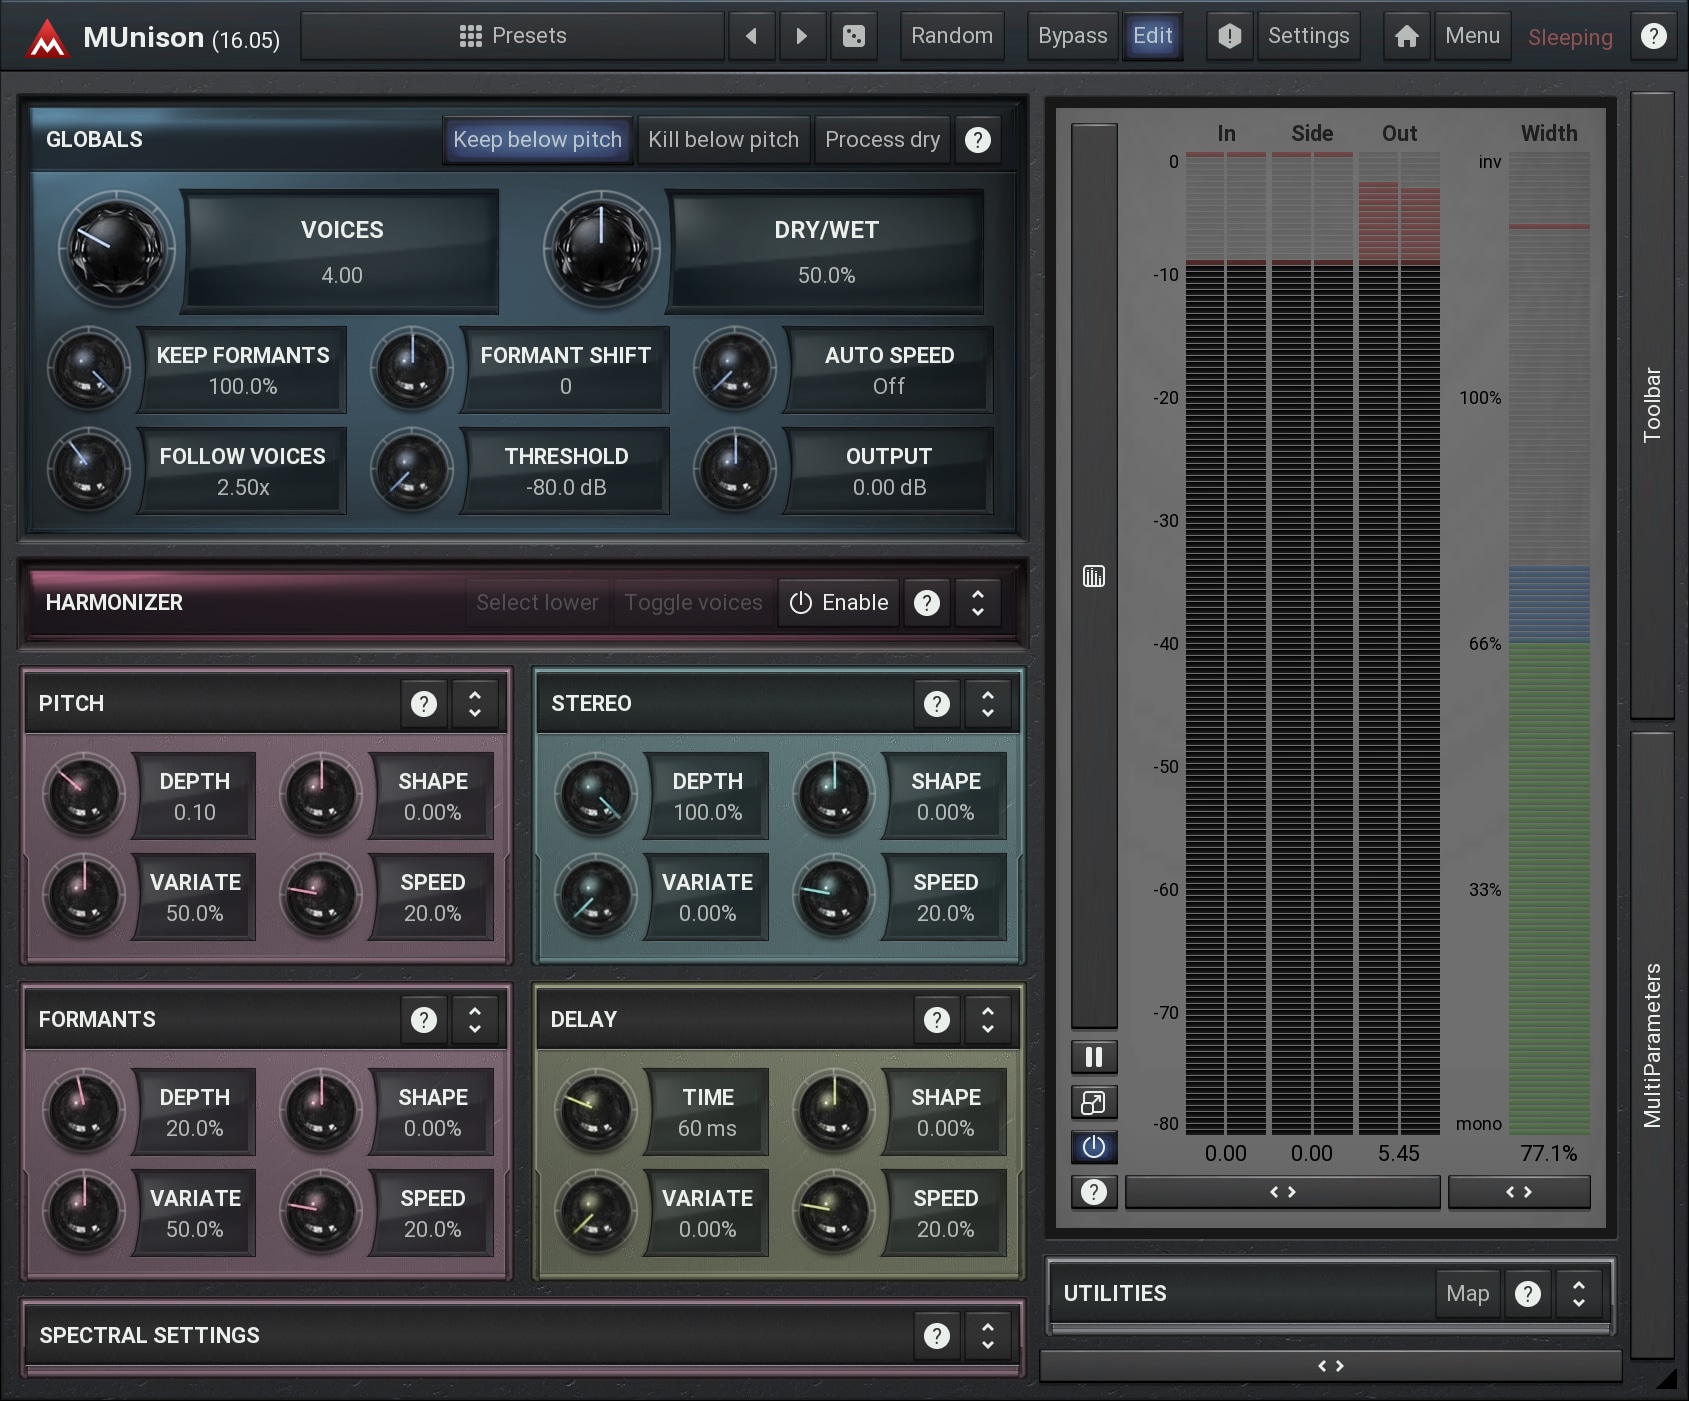Pause the meters with pause icon
Image resolution: width=1689 pixels, height=1401 pixels.
(1094, 1057)
